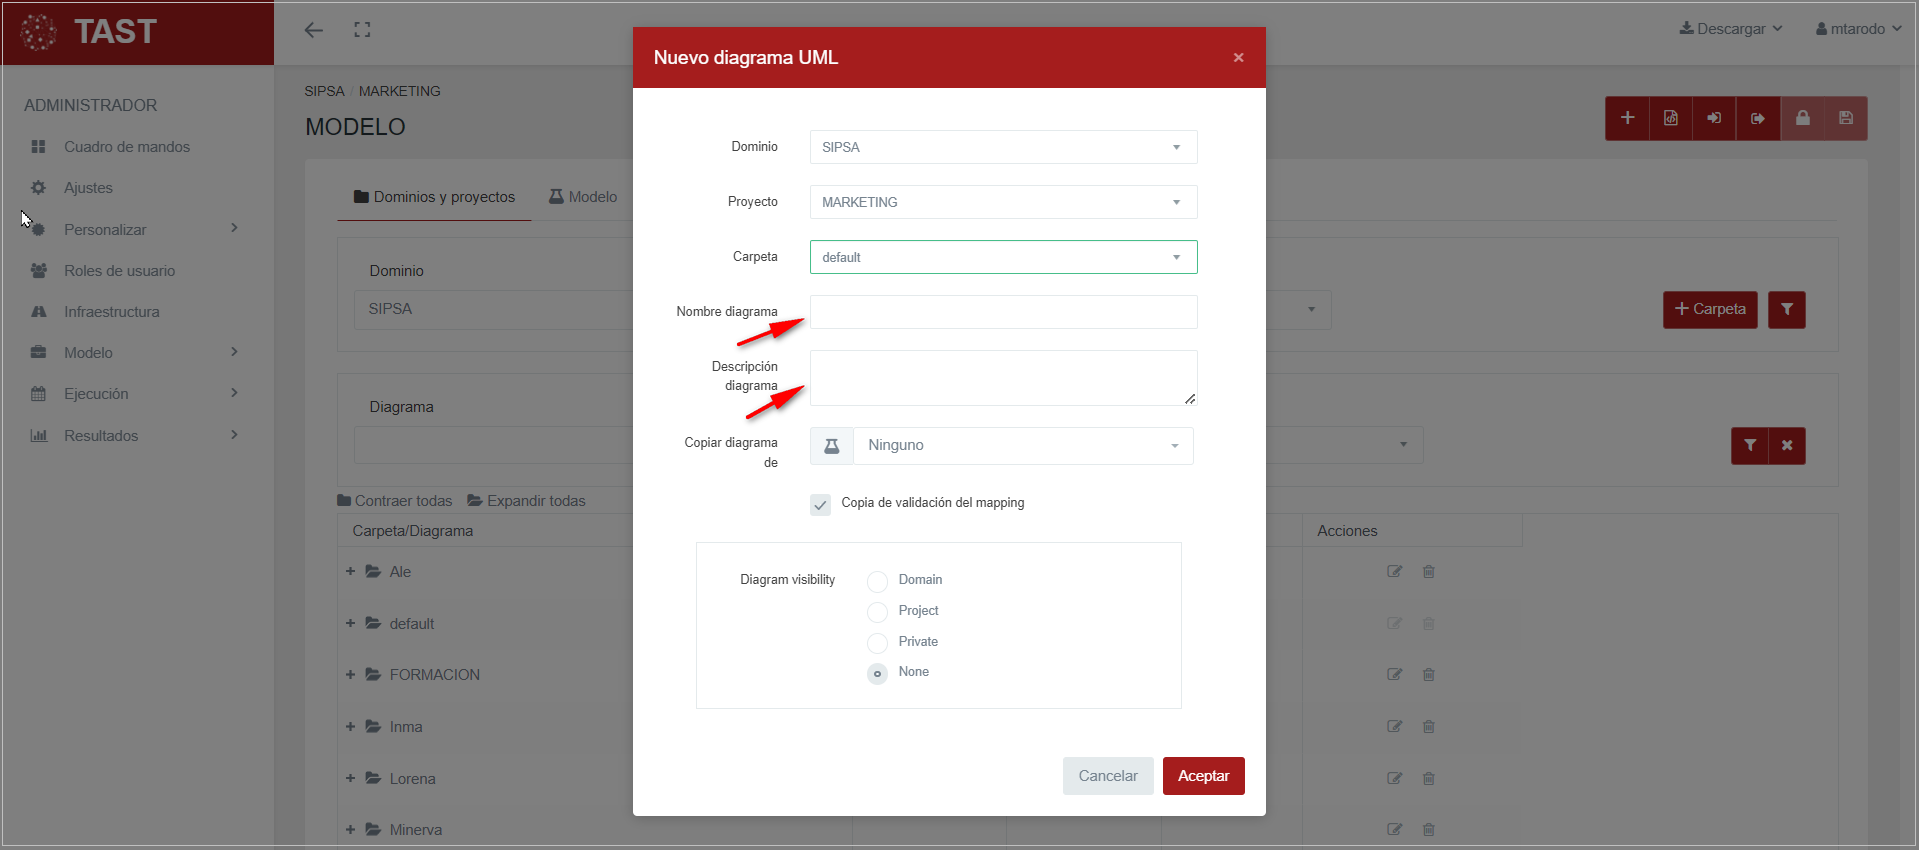Click the flask icon beside Ninguno
The width and height of the screenshot is (1919, 850).
(831, 446)
